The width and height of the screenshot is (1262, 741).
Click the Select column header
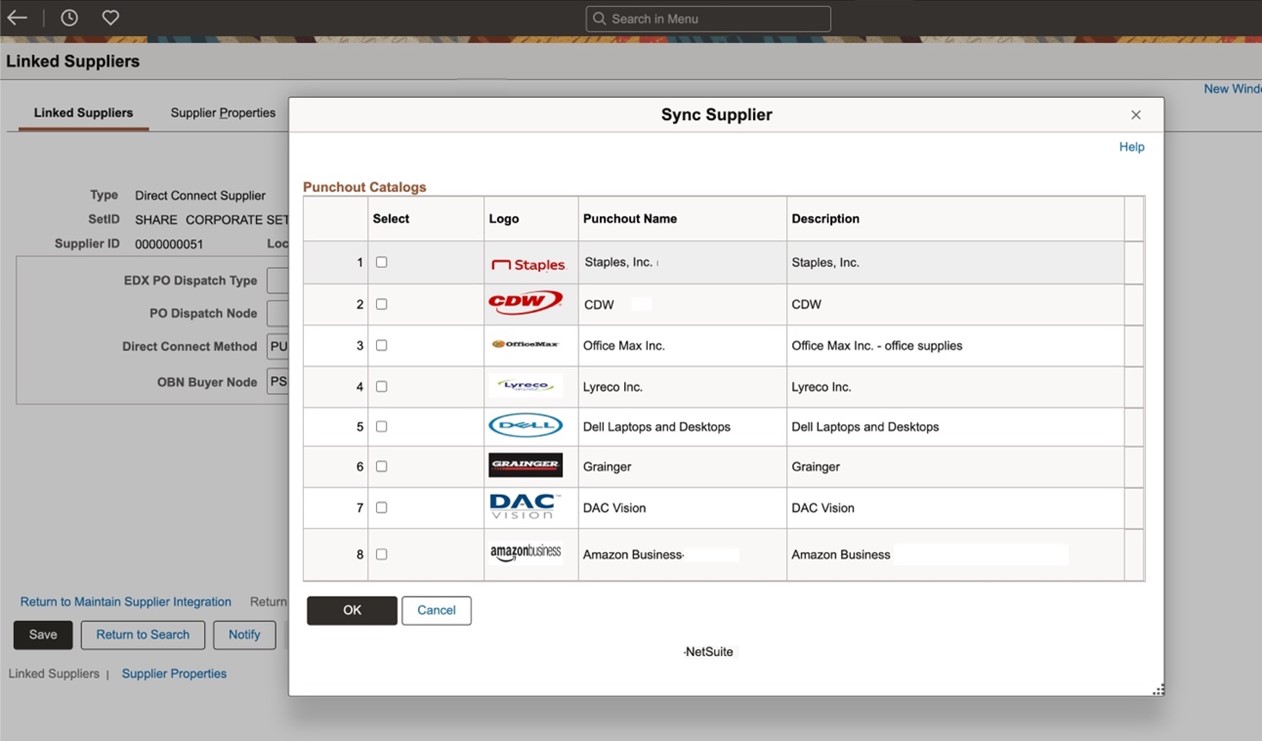(x=391, y=219)
